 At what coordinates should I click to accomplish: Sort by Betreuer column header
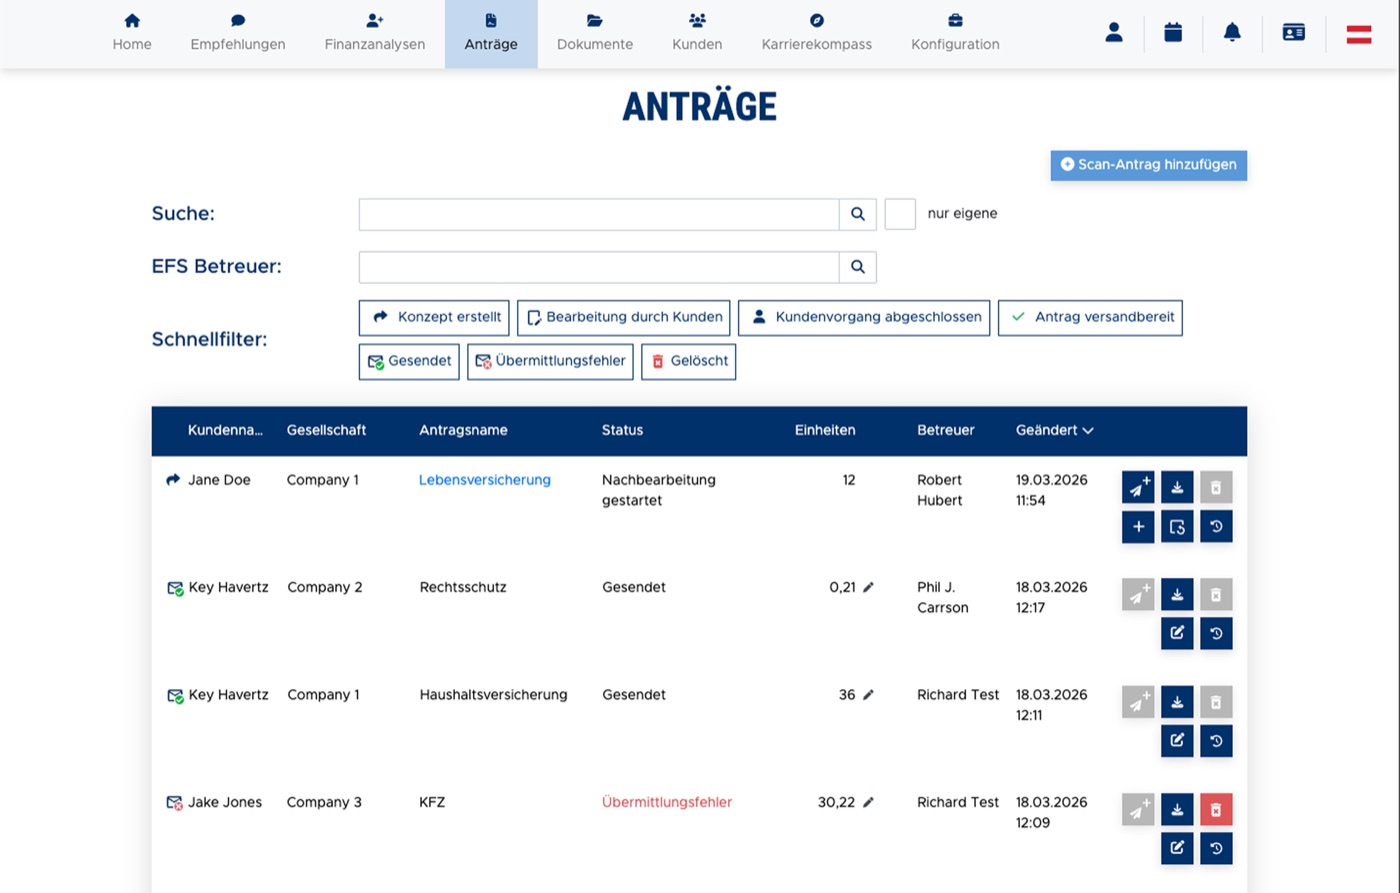tap(945, 430)
